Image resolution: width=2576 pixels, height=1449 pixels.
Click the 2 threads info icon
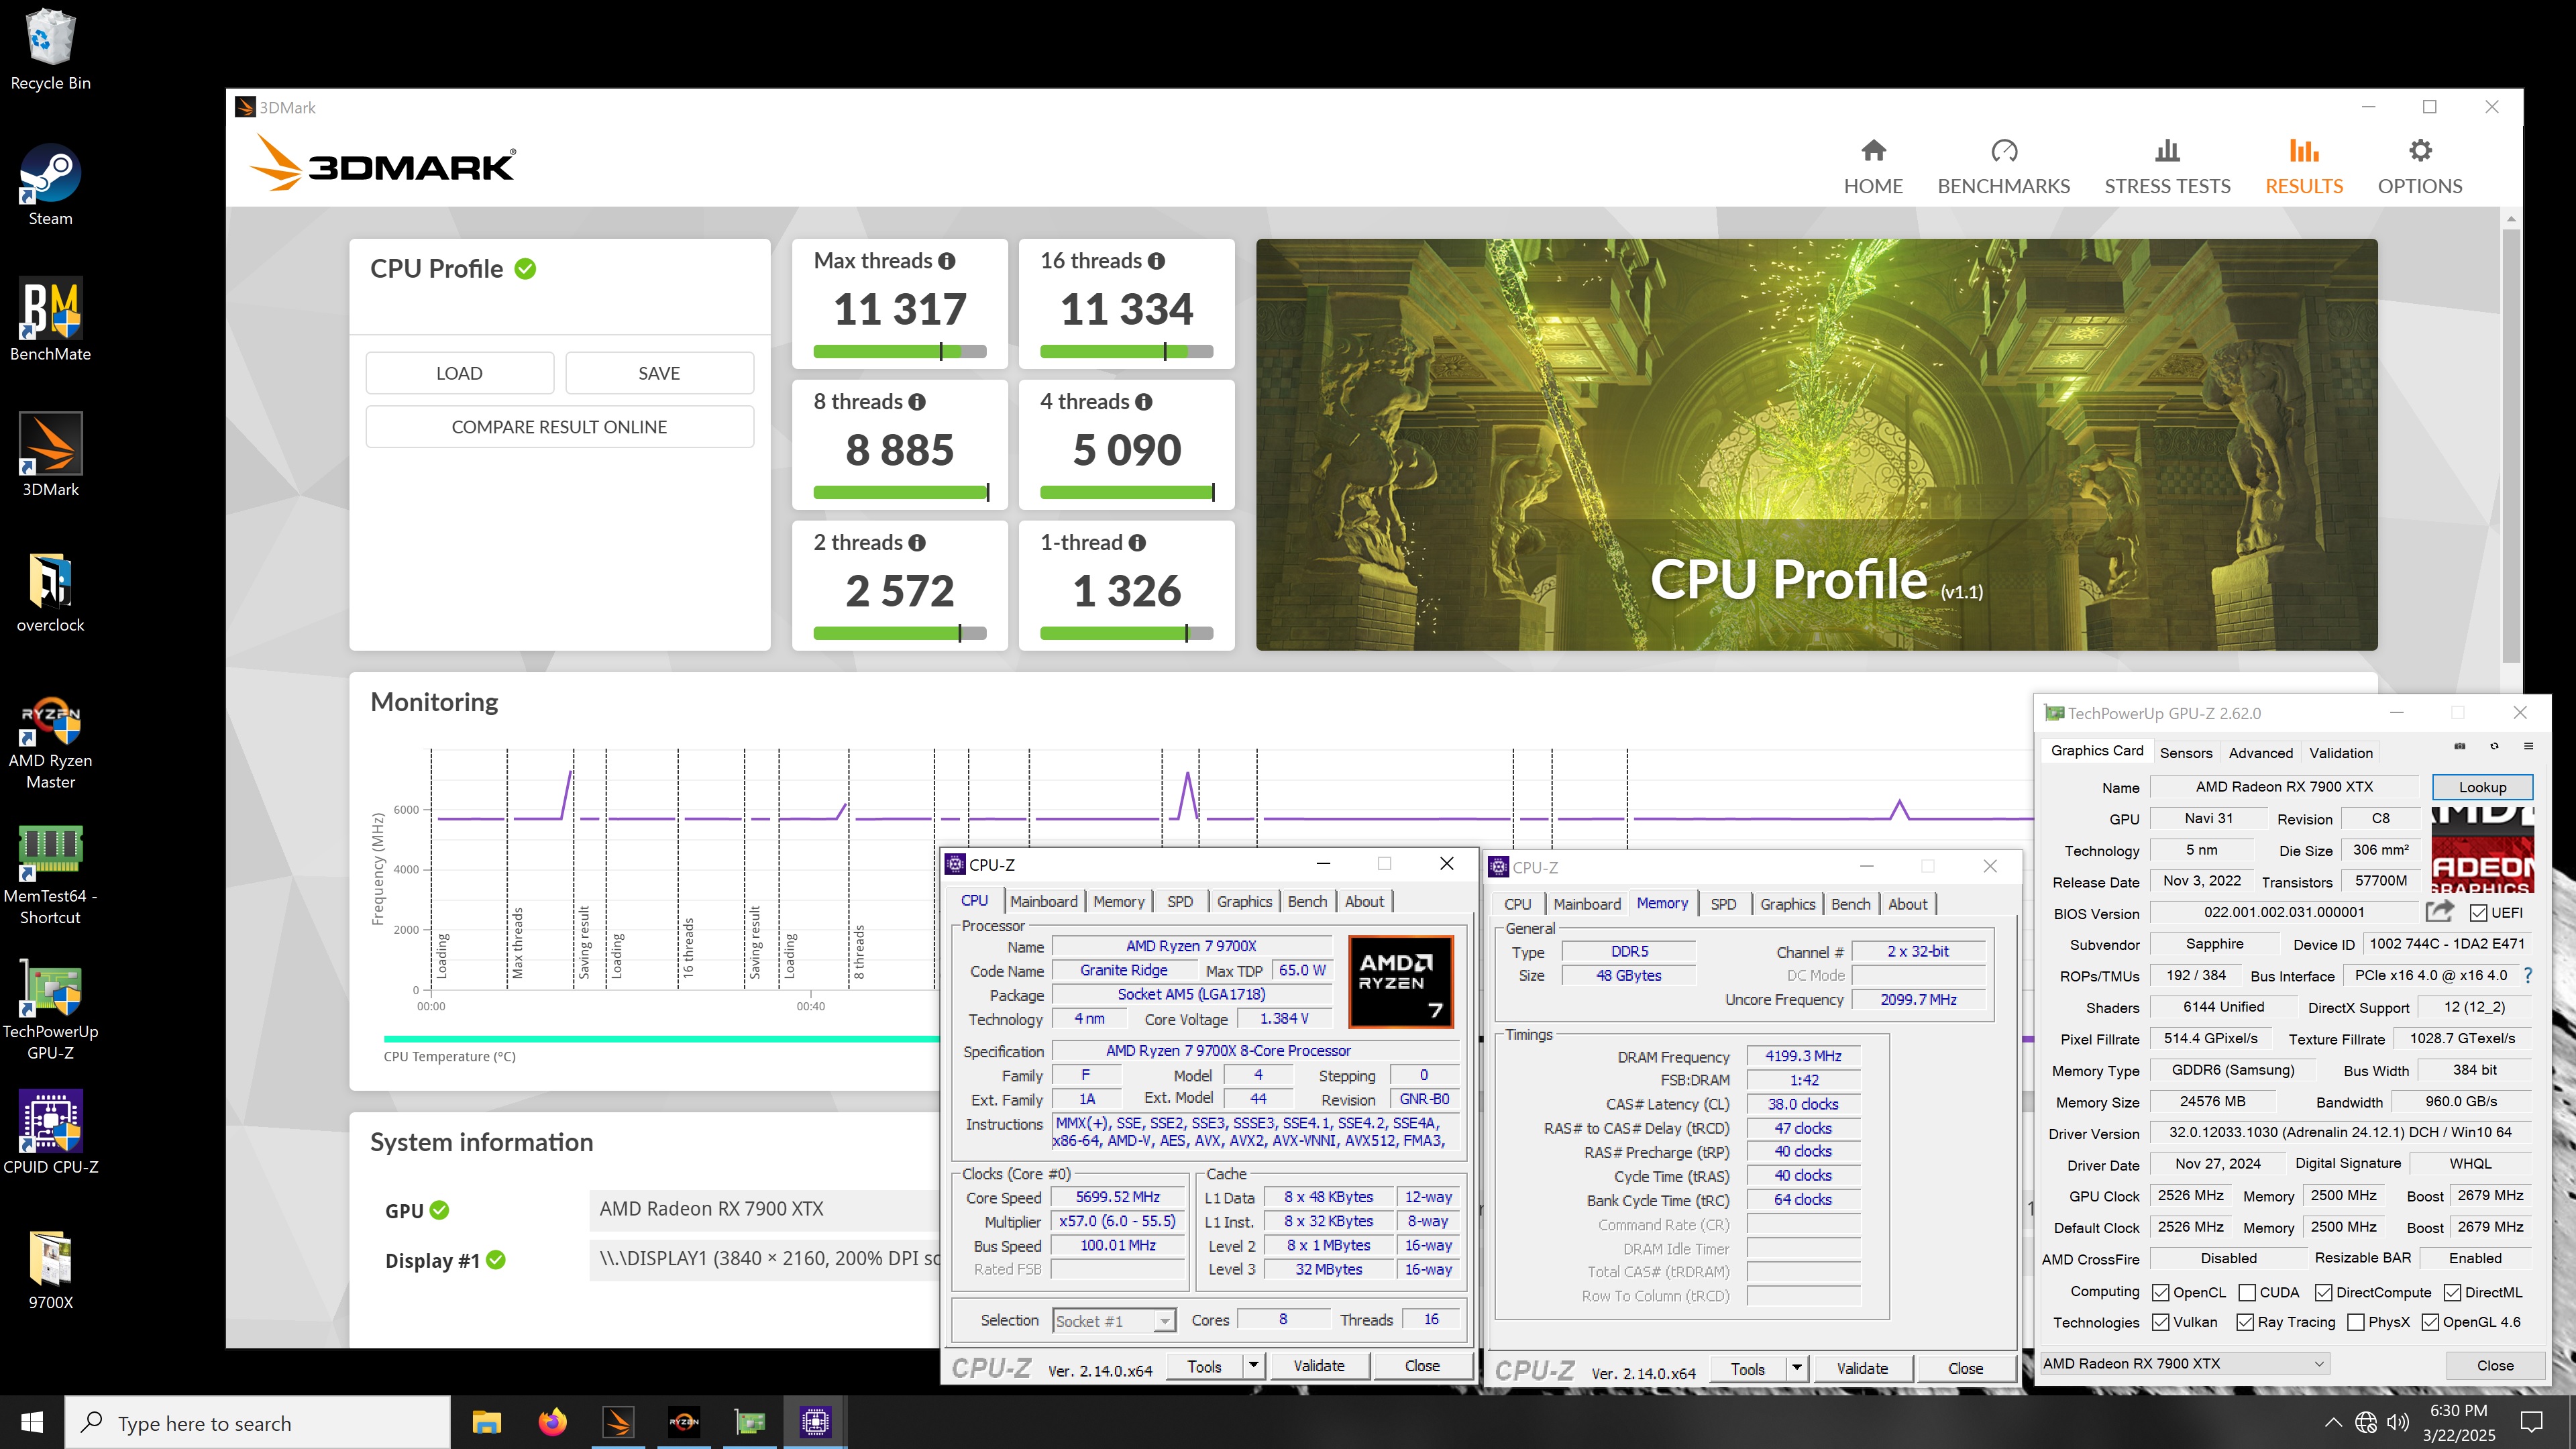coord(916,543)
